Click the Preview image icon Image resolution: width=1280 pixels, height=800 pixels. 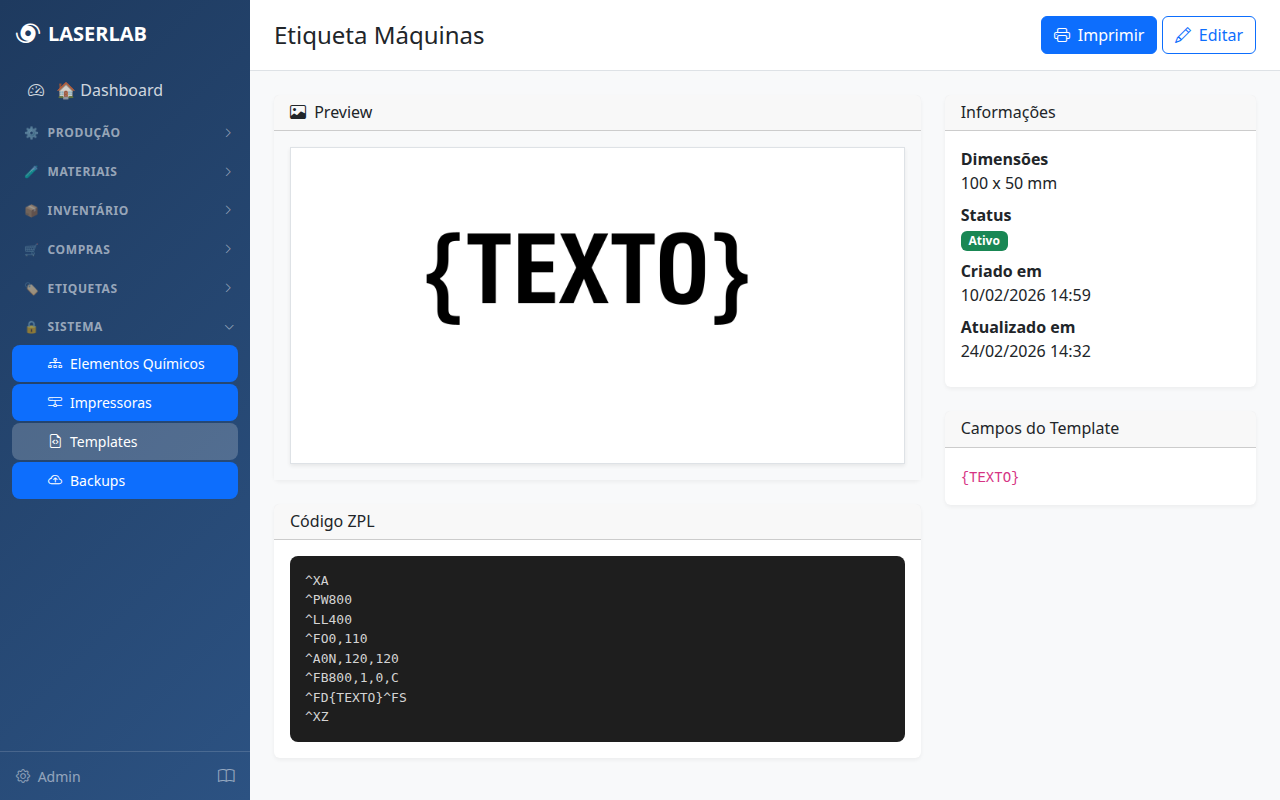pyautogui.click(x=298, y=112)
